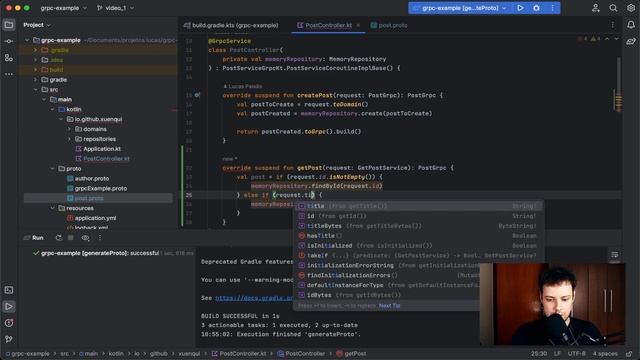Choose title completion suggestion
This screenshot has width=640, height=360.
[x=418, y=206]
